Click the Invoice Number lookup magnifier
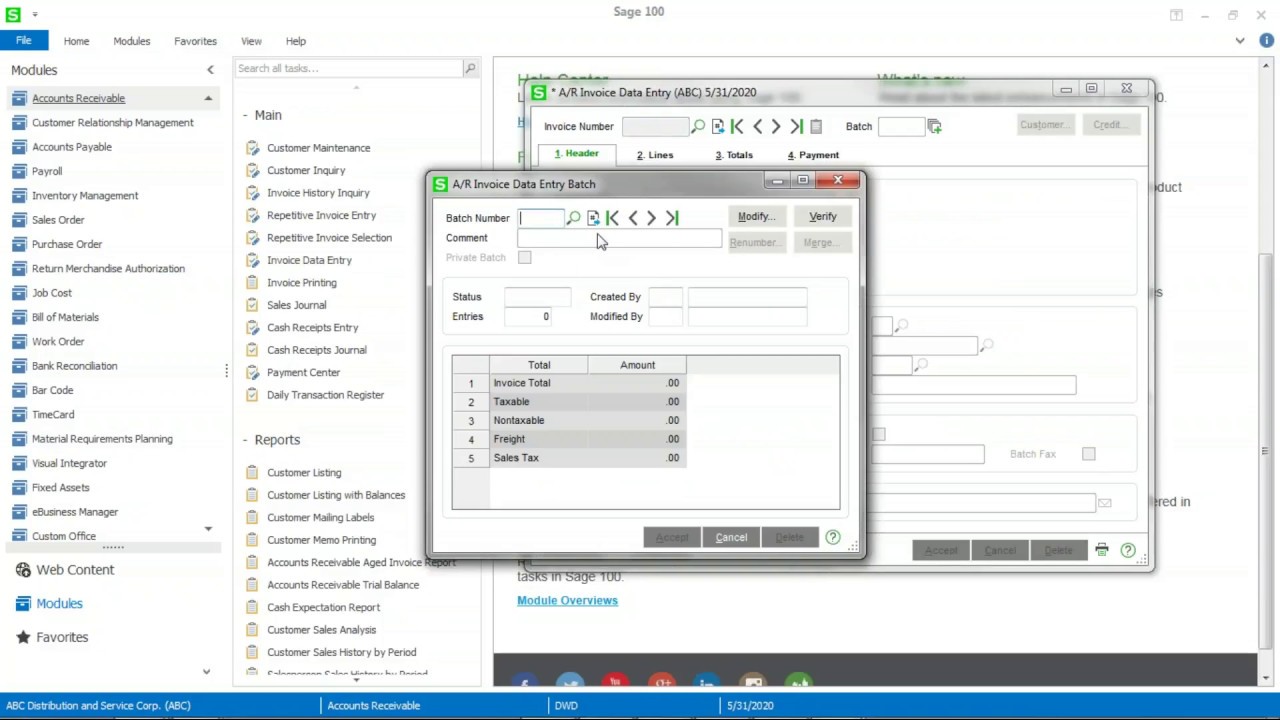This screenshot has width=1280, height=720. point(698,126)
